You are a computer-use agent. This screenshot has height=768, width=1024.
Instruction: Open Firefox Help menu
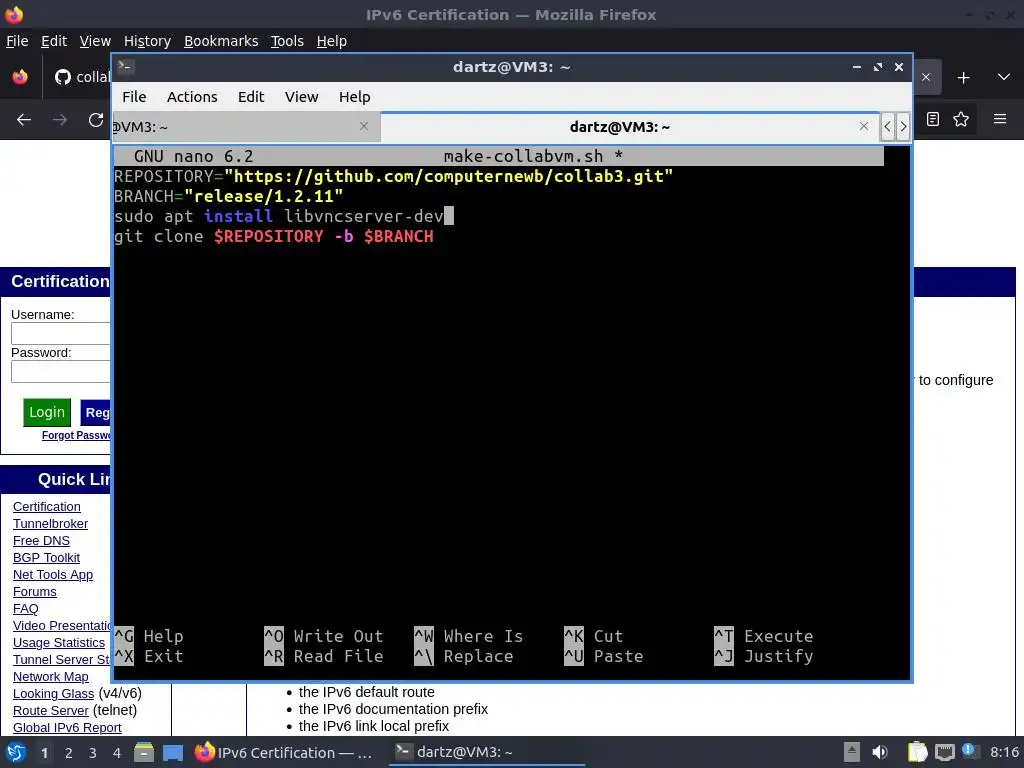[331, 41]
